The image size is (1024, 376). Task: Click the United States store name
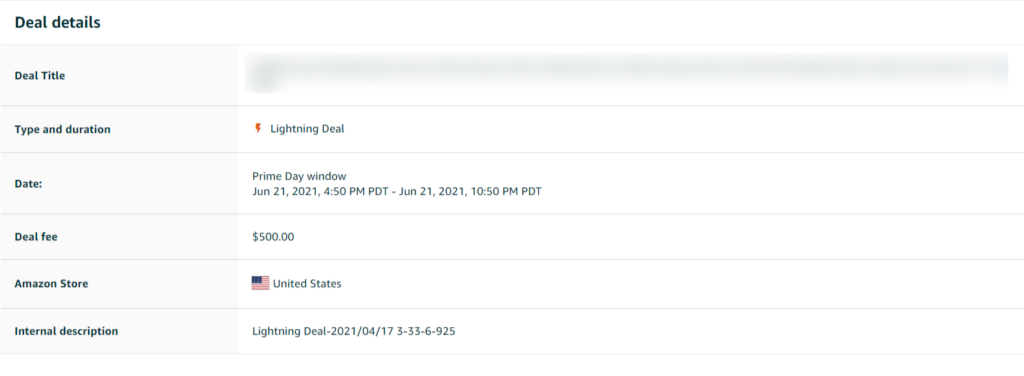pyautogui.click(x=307, y=284)
